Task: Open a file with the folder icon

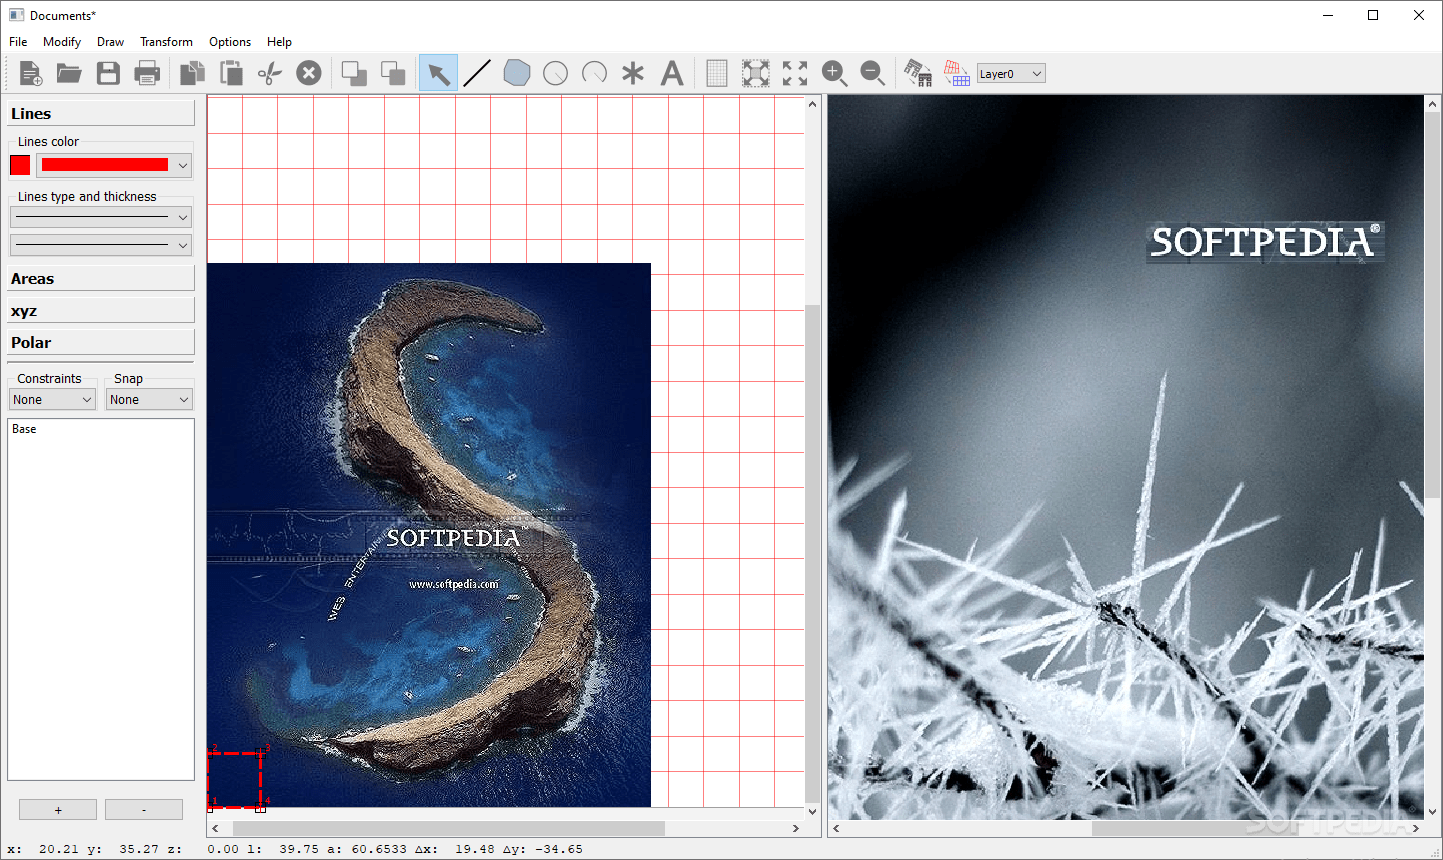Action: pos(69,73)
